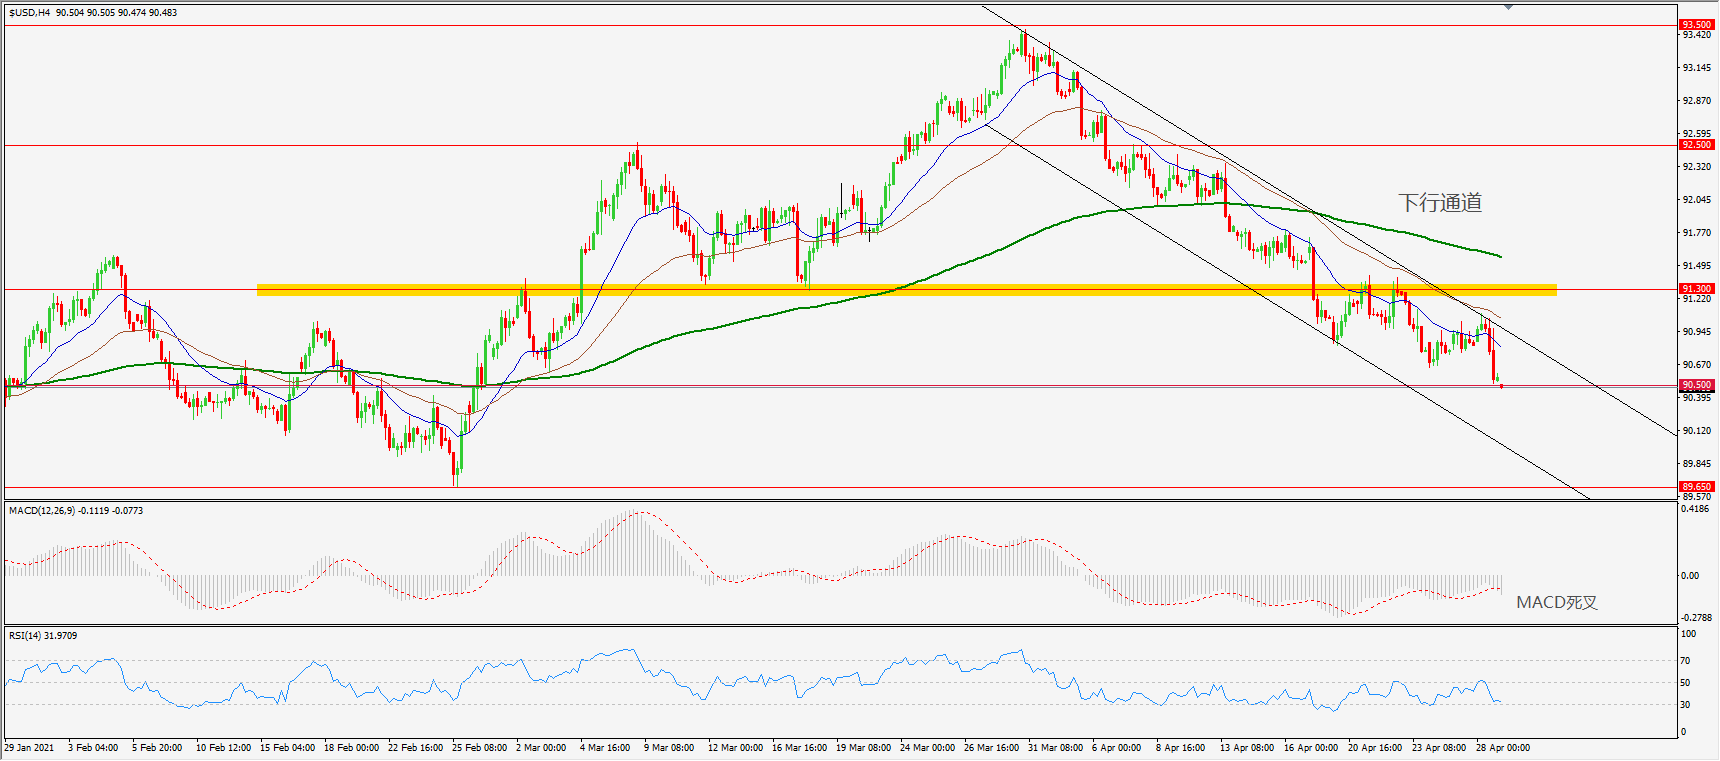
Task: Click the 18 Feb 00:00 time label
Action: pyautogui.click(x=351, y=748)
